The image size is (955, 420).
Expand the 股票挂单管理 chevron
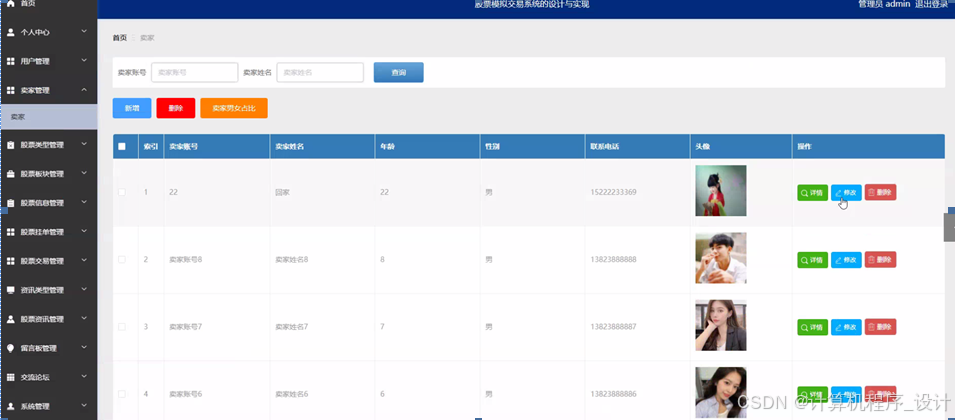[x=84, y=231]
